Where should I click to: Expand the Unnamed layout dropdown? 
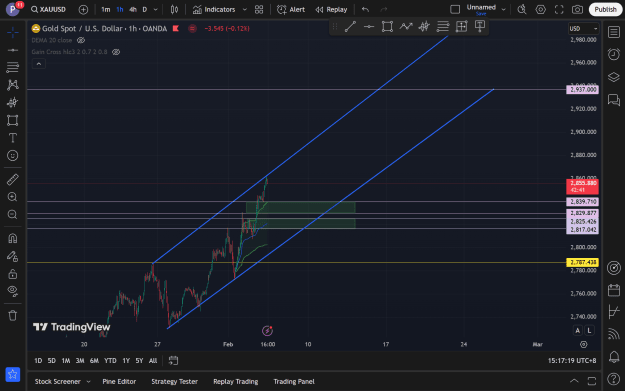coord(503,10)
